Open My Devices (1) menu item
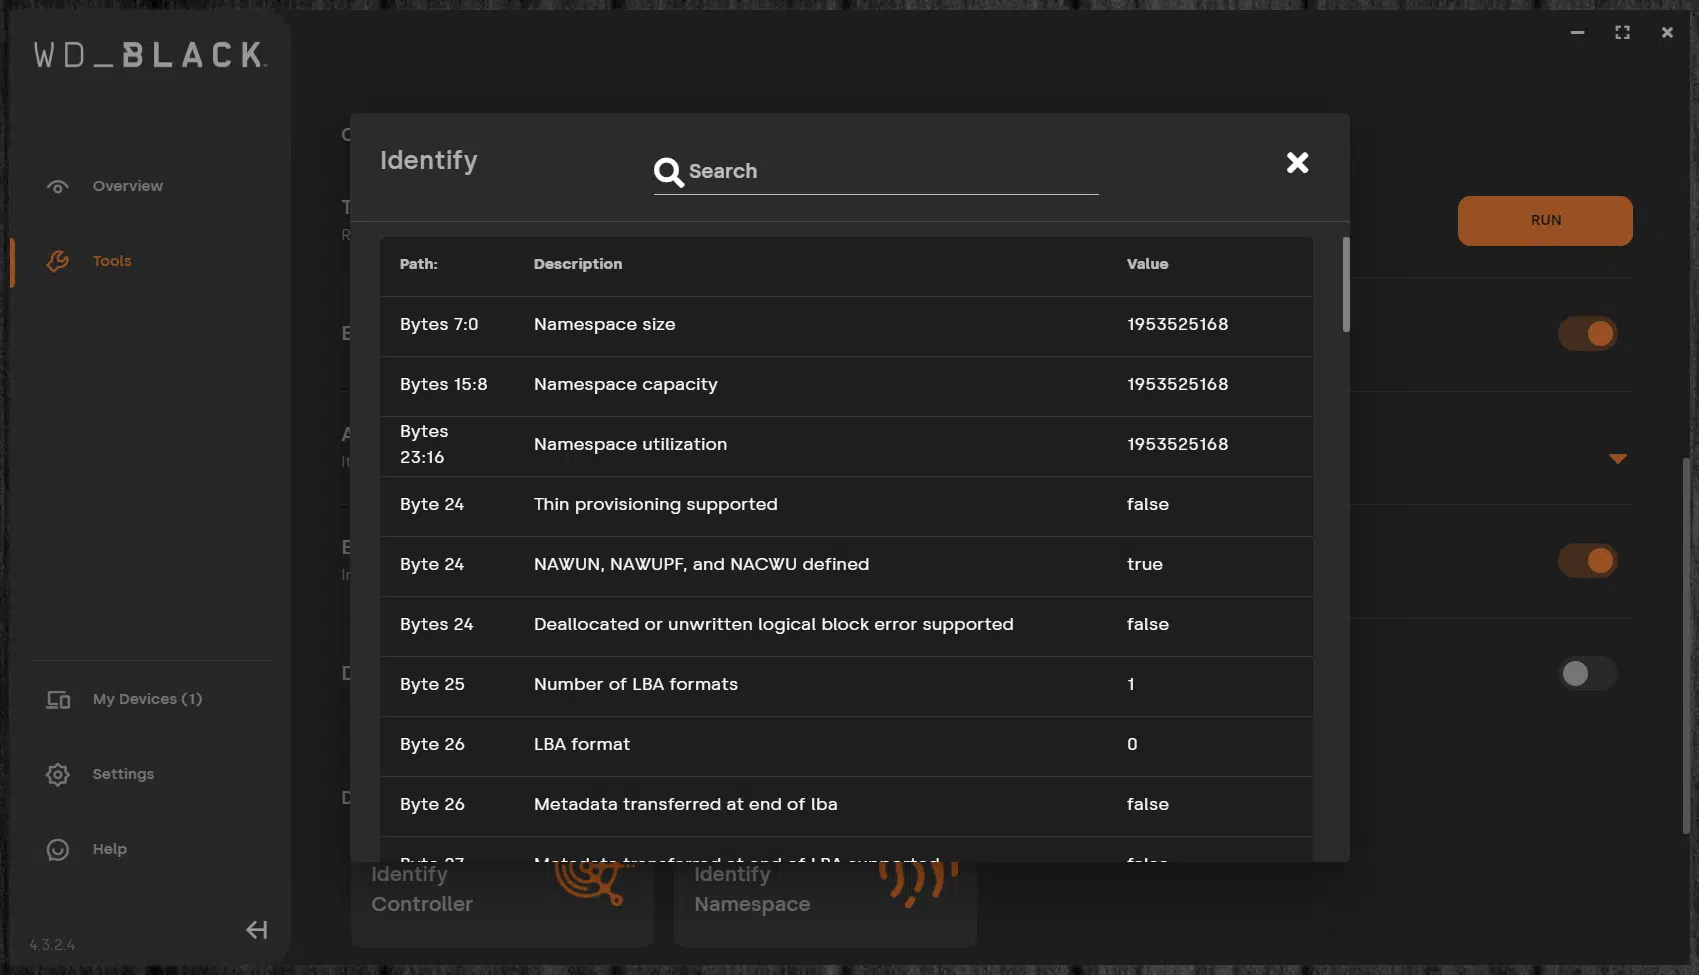 click(147, 699)
